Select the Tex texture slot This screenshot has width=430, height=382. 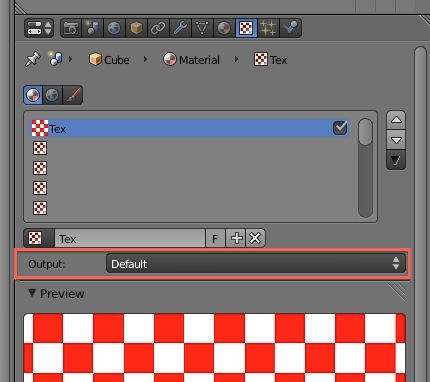189,128
